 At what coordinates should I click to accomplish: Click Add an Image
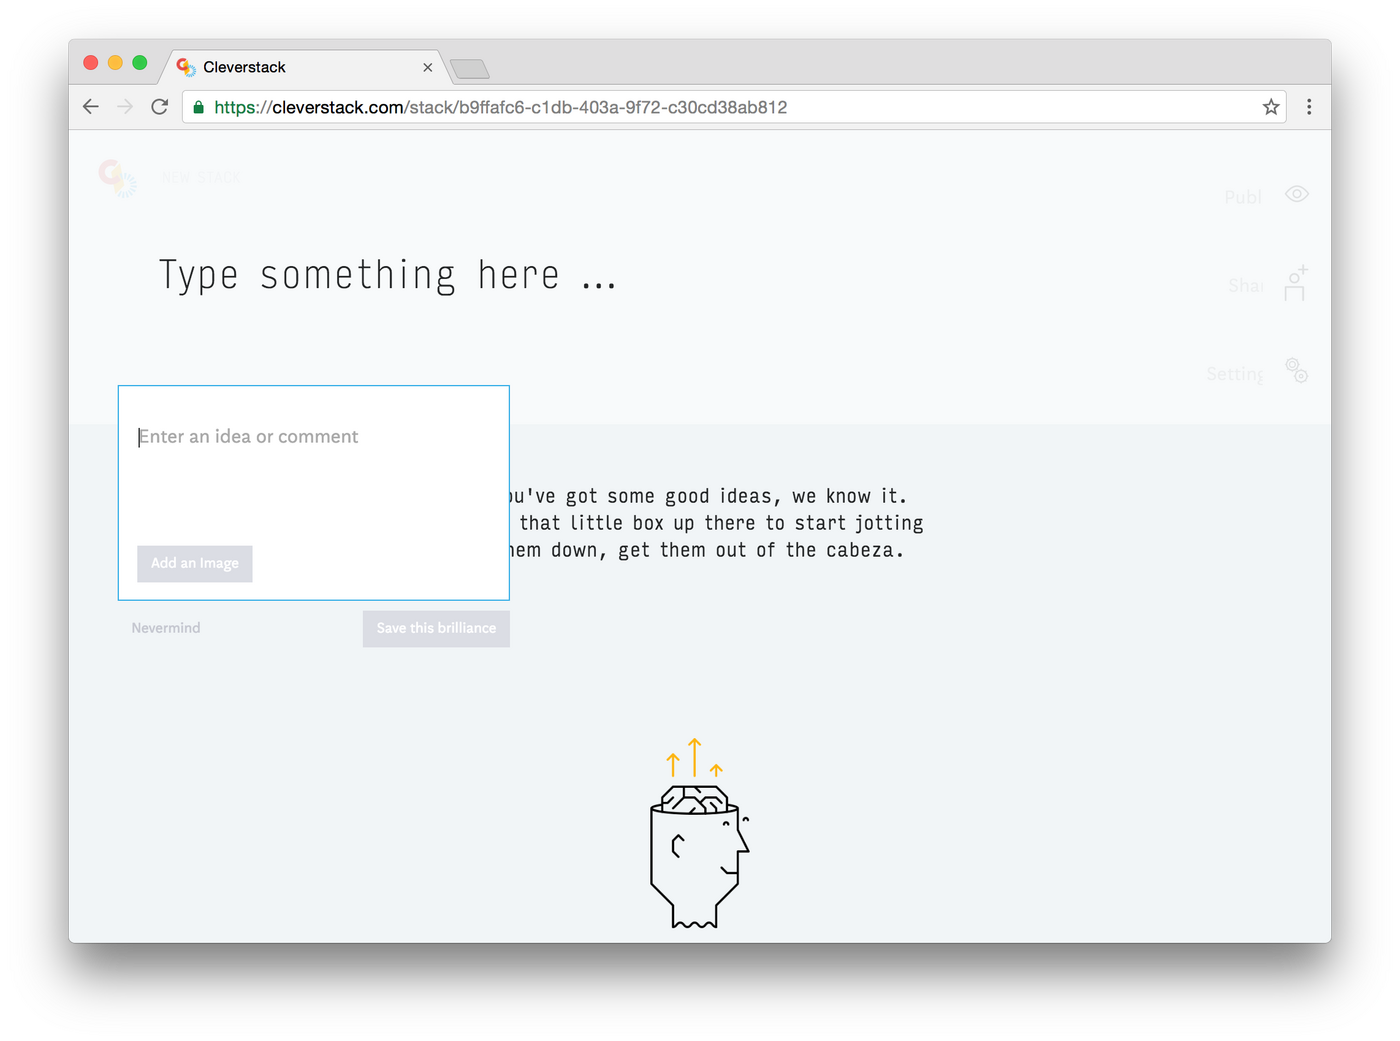click(x=194, y=563)
